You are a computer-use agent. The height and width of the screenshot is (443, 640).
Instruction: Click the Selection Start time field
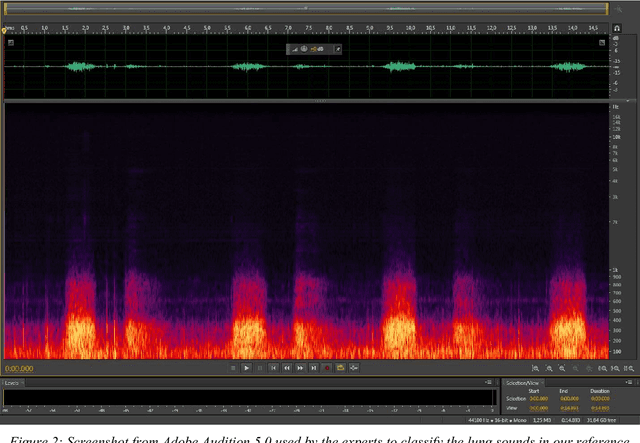(538, 398)
